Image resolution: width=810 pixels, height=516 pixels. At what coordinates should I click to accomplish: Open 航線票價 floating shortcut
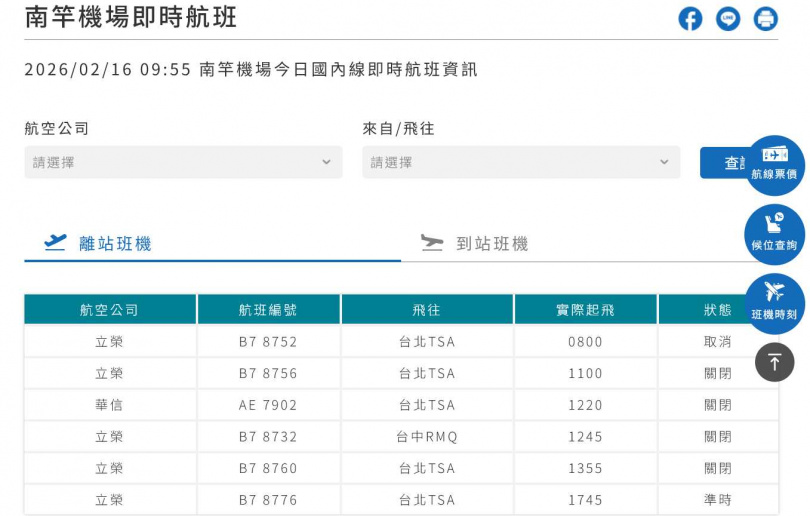tap(774, 165)
